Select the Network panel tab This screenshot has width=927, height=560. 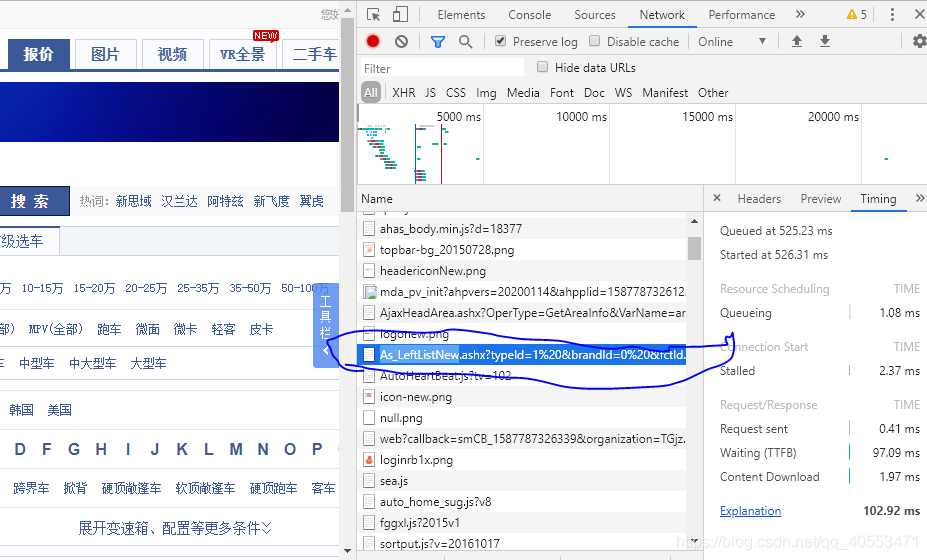click(662, 15)
